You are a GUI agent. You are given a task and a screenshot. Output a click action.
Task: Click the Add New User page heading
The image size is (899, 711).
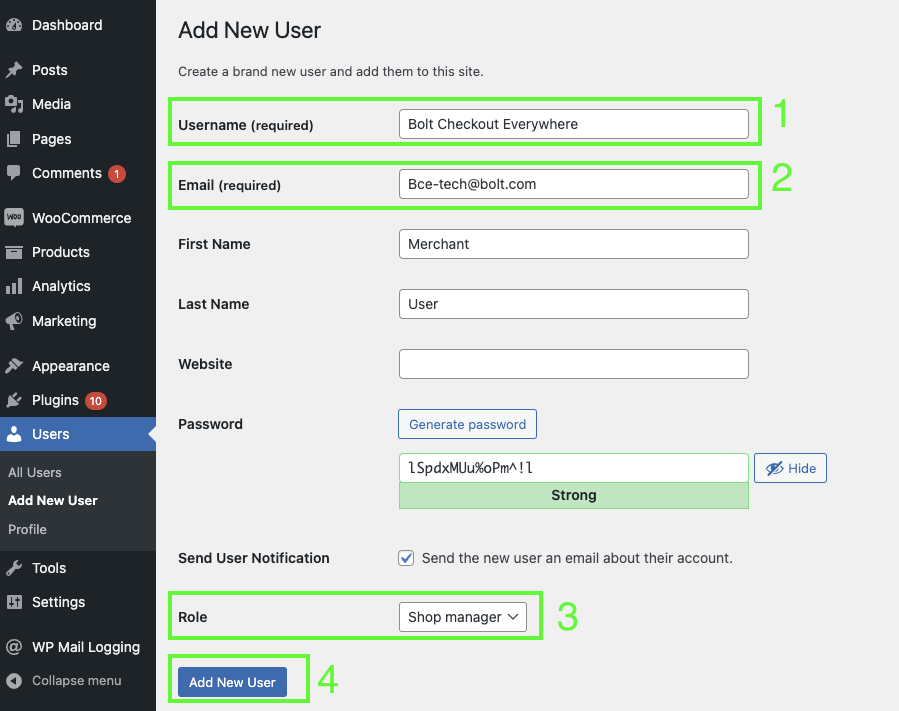coord(249,30)
